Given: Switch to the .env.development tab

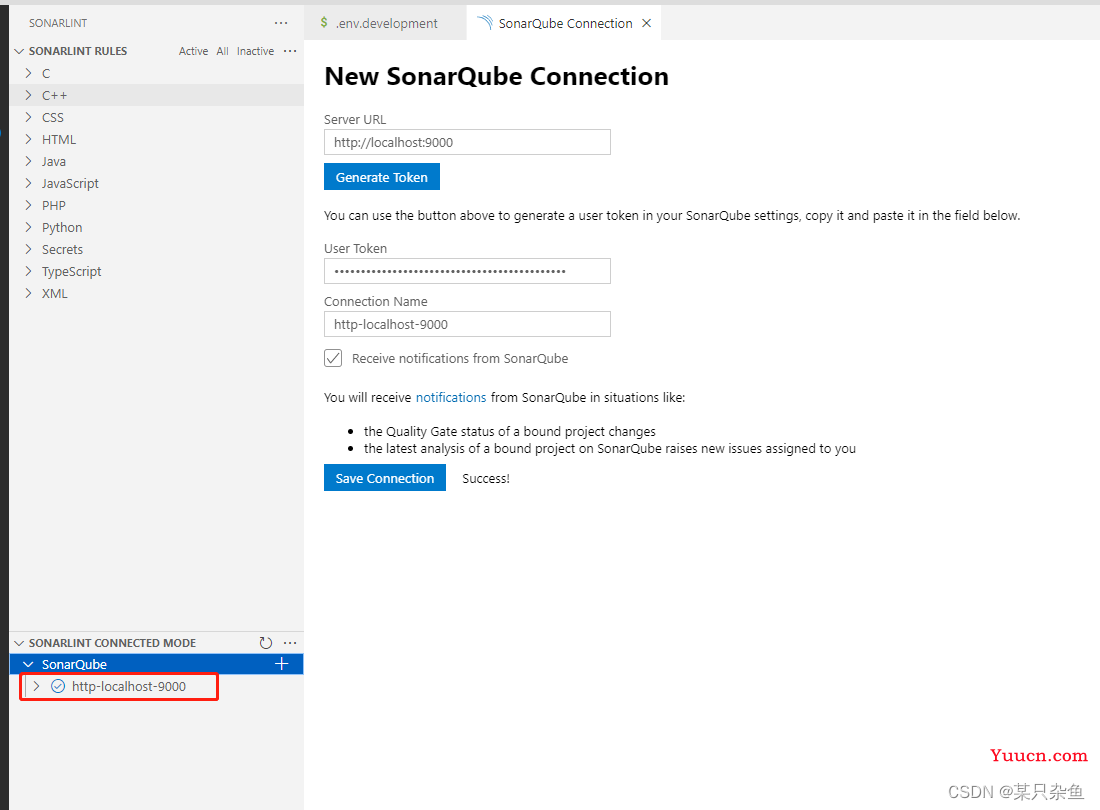Looking at the screenshot, I should click(385, 23).
